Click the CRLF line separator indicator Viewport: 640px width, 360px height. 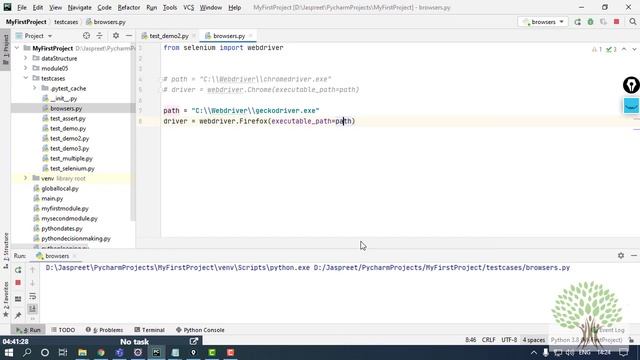[x=489, y=340]
